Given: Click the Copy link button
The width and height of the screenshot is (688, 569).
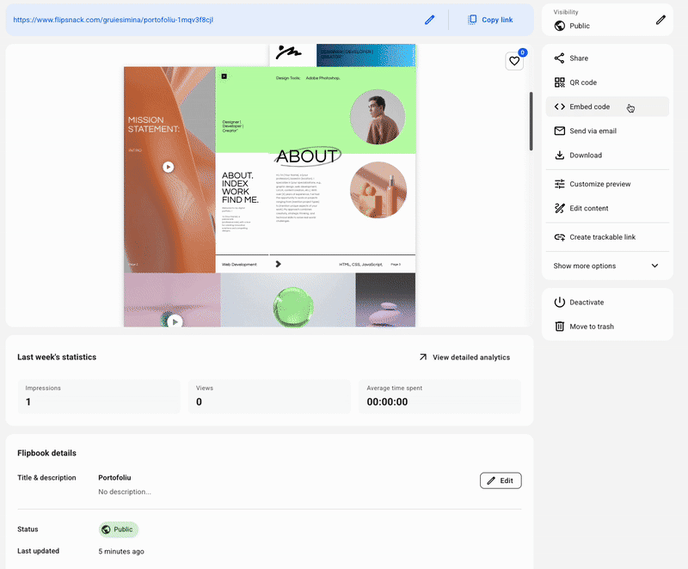Looking at the screenshot, I should coord(490,20).
